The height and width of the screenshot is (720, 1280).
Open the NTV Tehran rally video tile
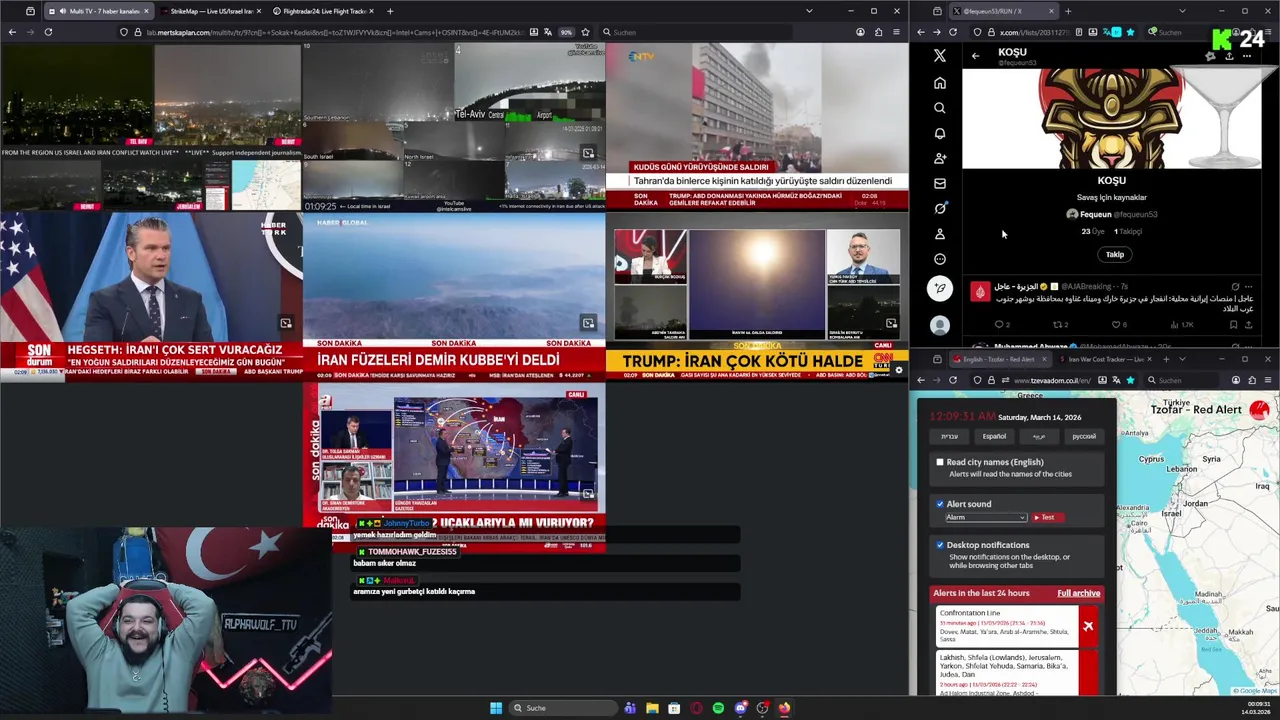pyautogui.click(x=757, y=126)
